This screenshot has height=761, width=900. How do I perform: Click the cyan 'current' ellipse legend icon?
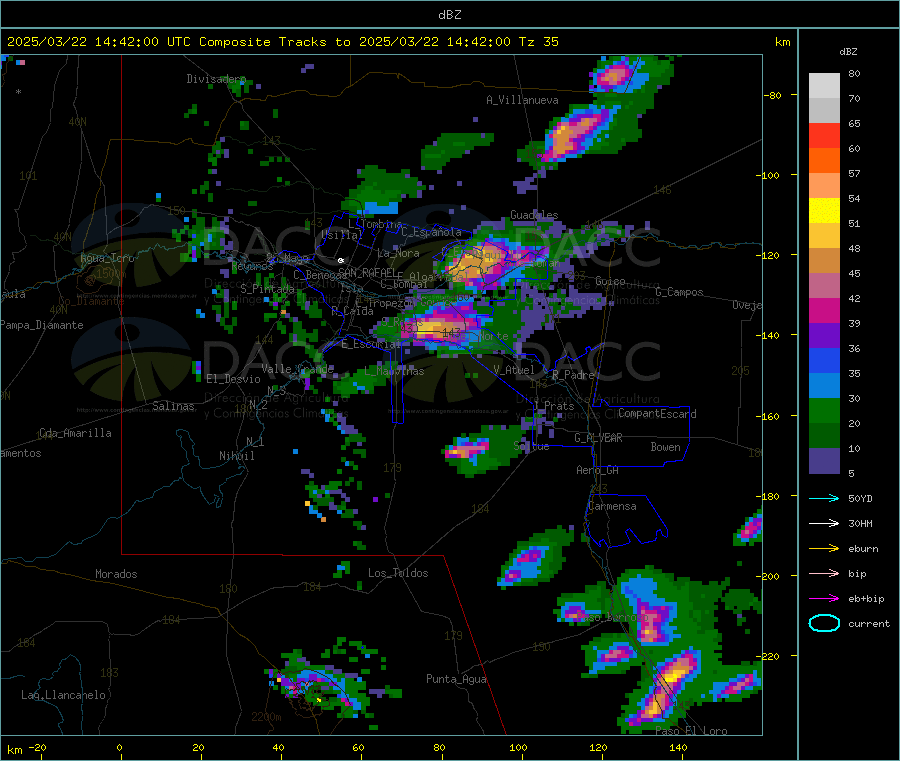click(x=824, y=623)
